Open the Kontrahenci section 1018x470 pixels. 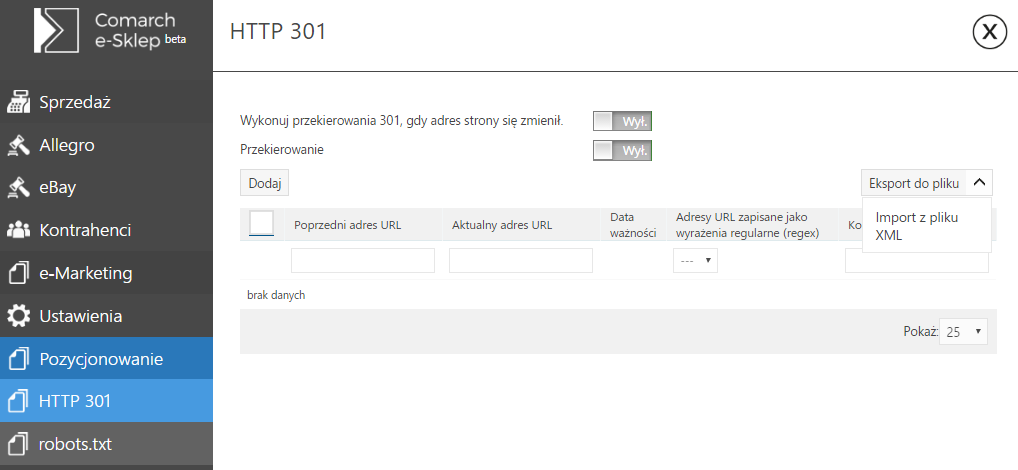click(106, 230)
